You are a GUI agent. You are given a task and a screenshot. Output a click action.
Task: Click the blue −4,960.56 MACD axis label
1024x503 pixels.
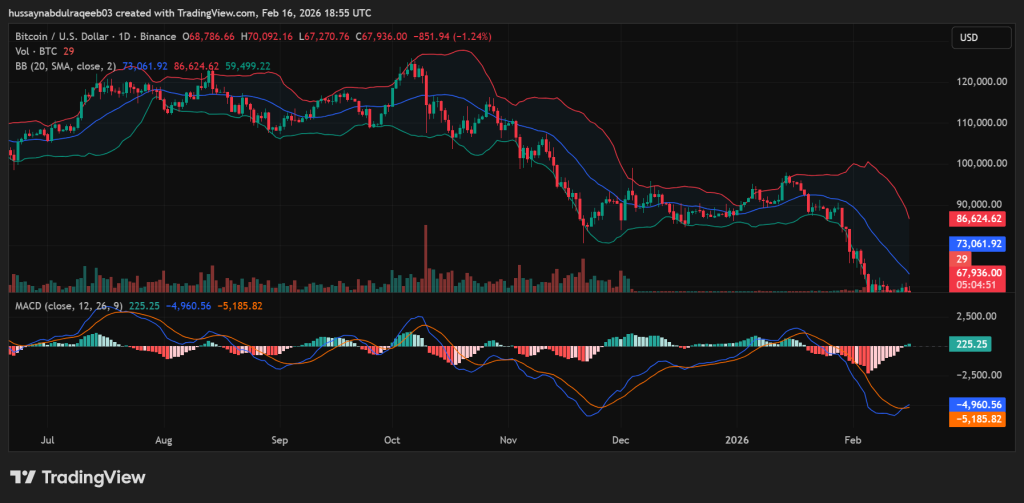click(978, 405)
